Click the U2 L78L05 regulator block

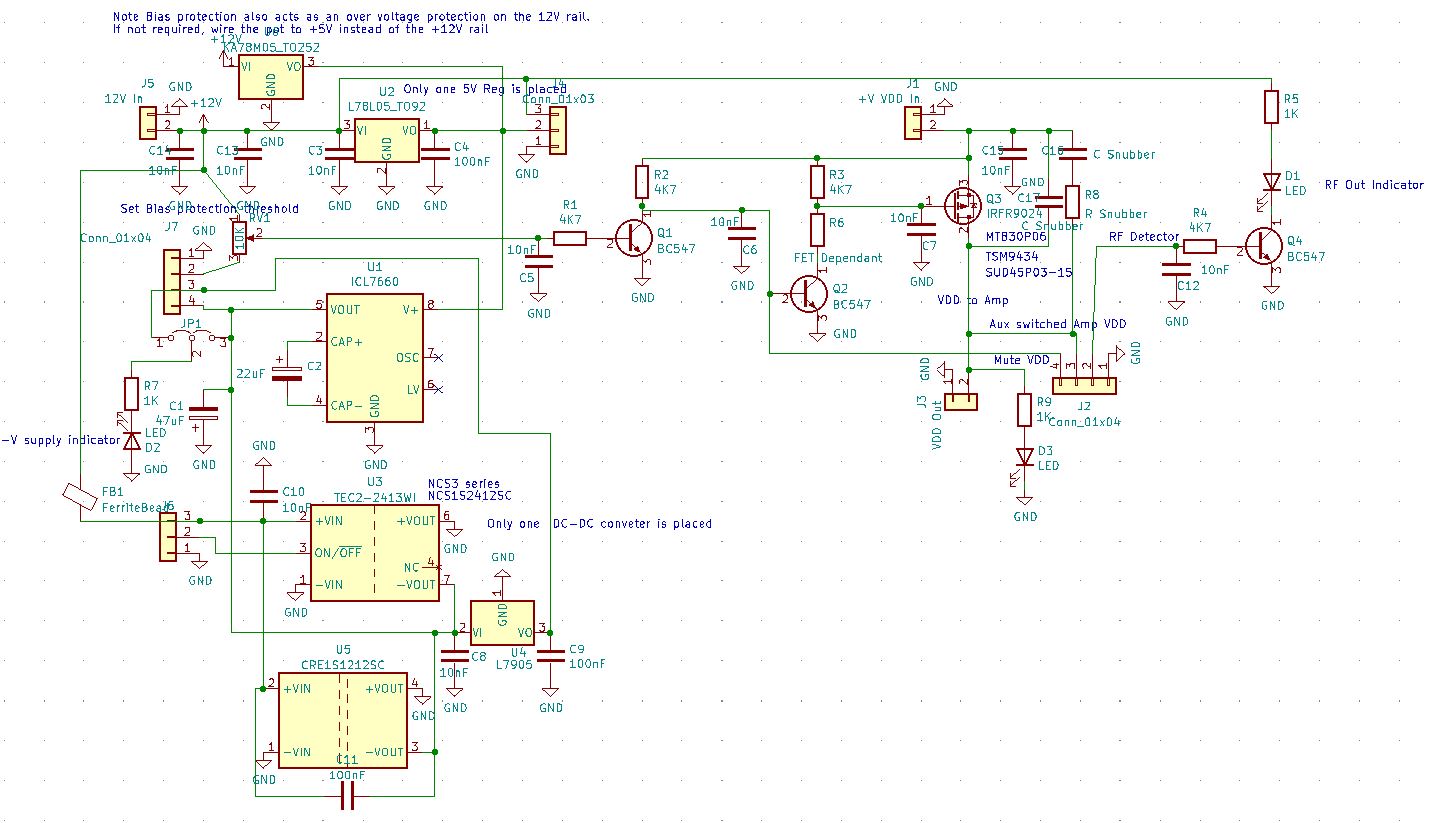[387, 141]
